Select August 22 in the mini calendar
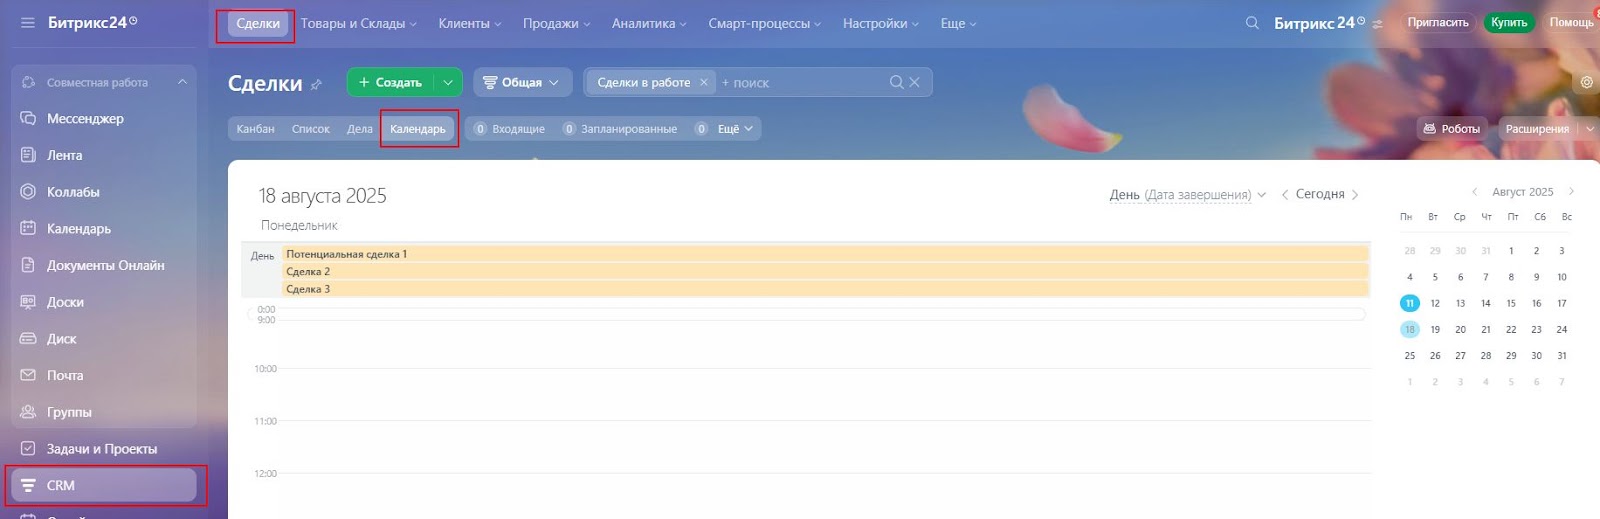The width and height of the screenshot is (1600, 519). (1511, 329)
